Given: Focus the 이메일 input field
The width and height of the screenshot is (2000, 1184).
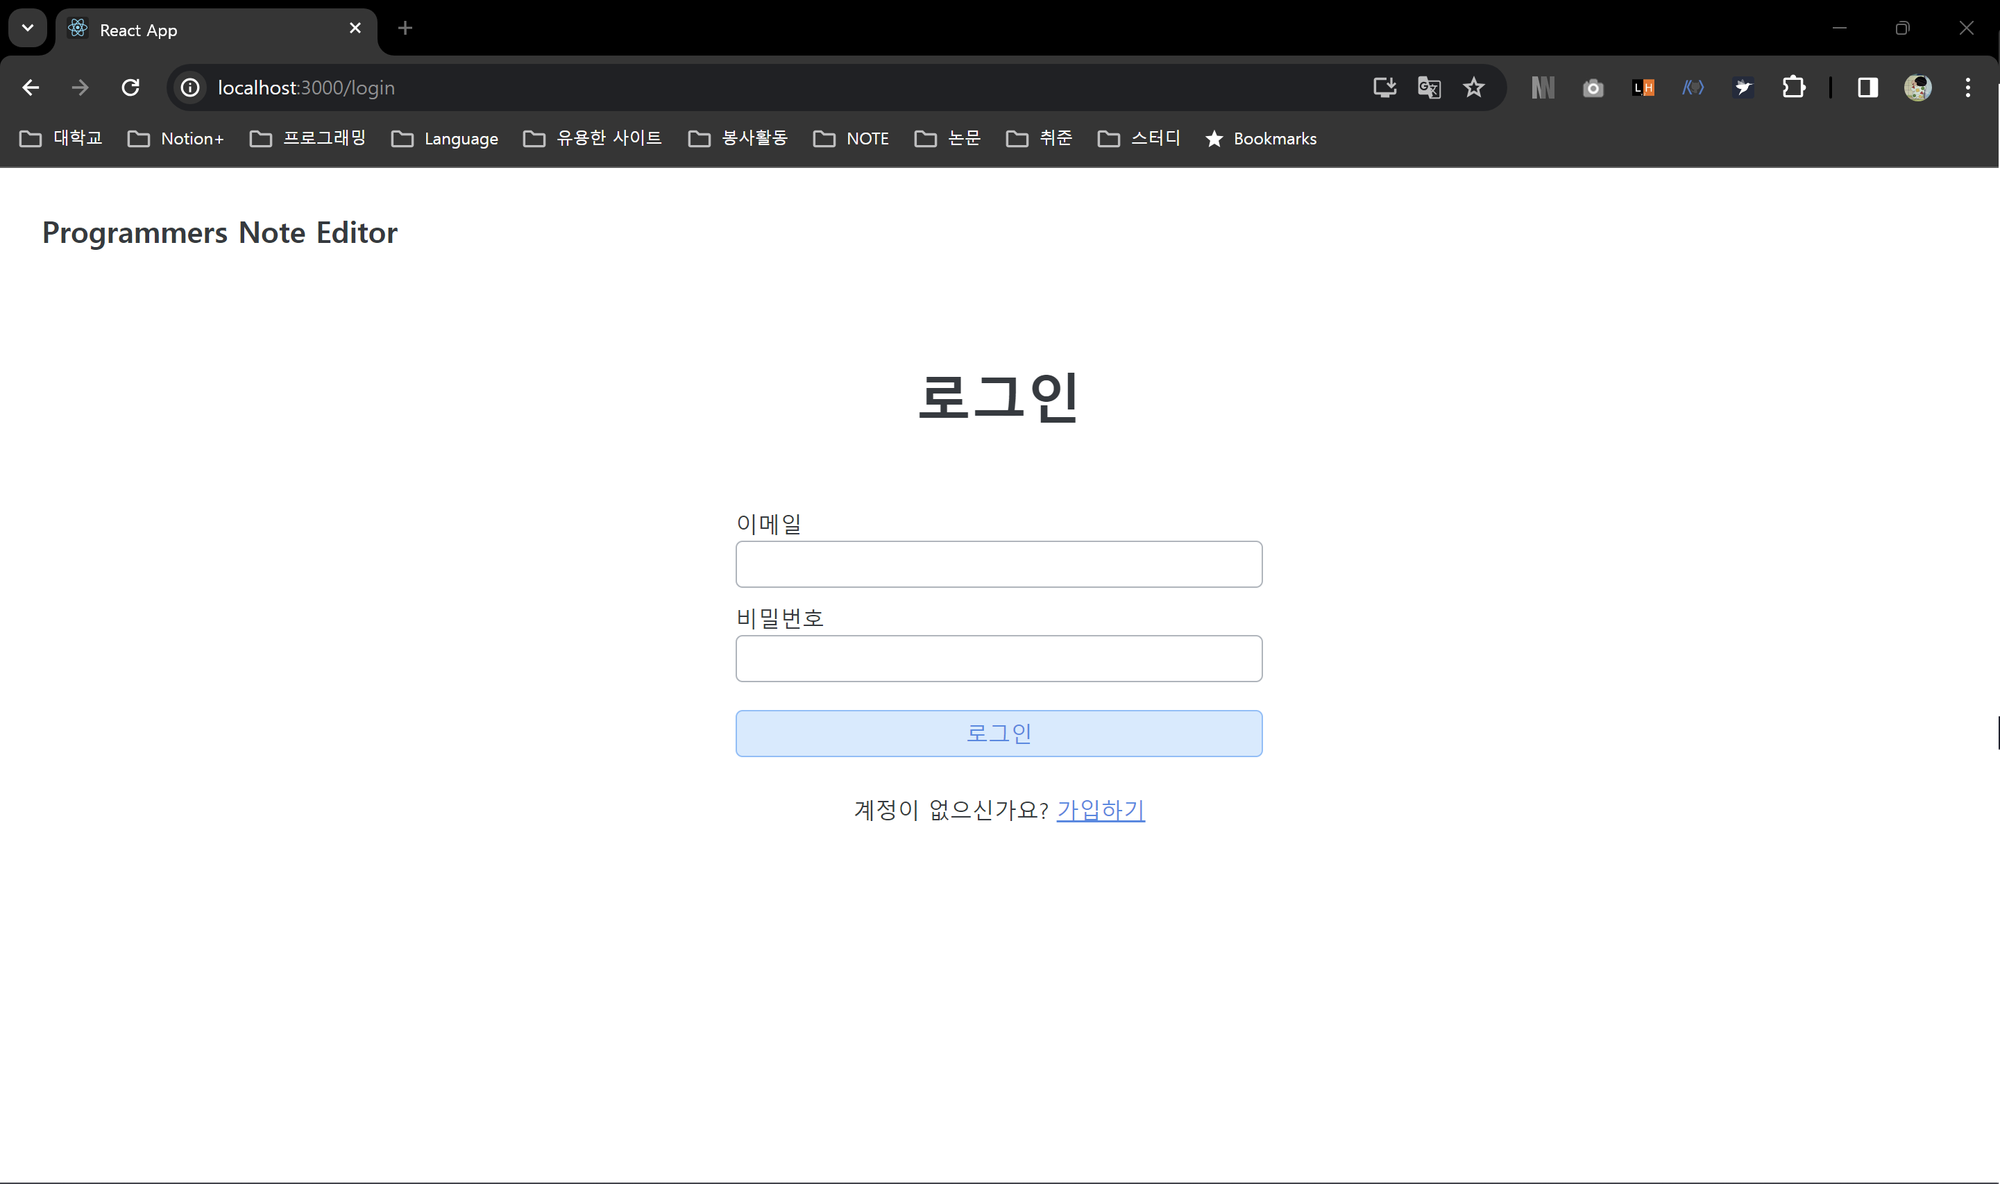Looking at the screenshot, I should point(999,564).
